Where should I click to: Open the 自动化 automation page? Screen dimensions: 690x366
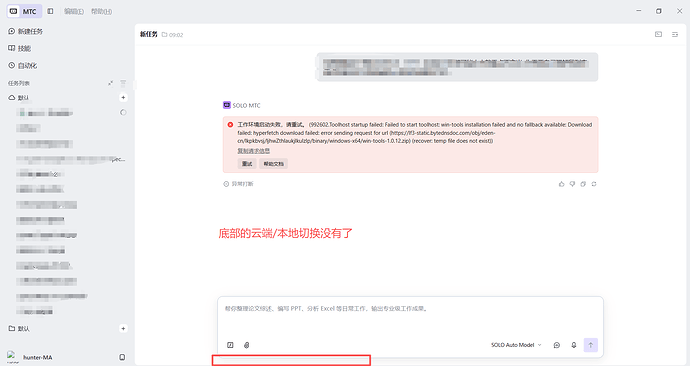coord(22,66)
